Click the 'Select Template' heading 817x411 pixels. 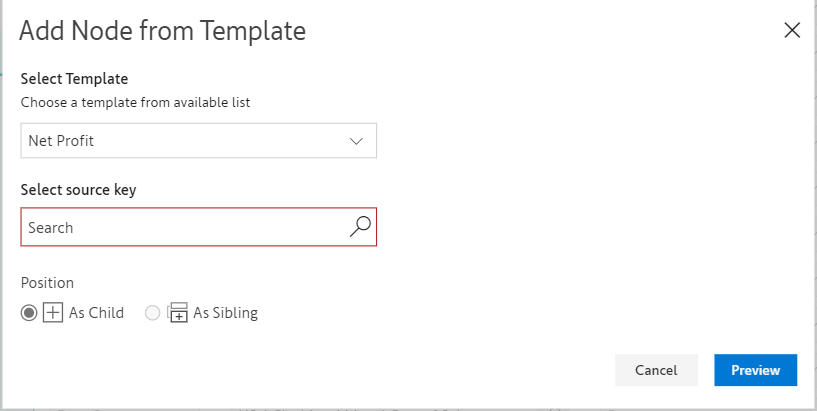point(74,79)
